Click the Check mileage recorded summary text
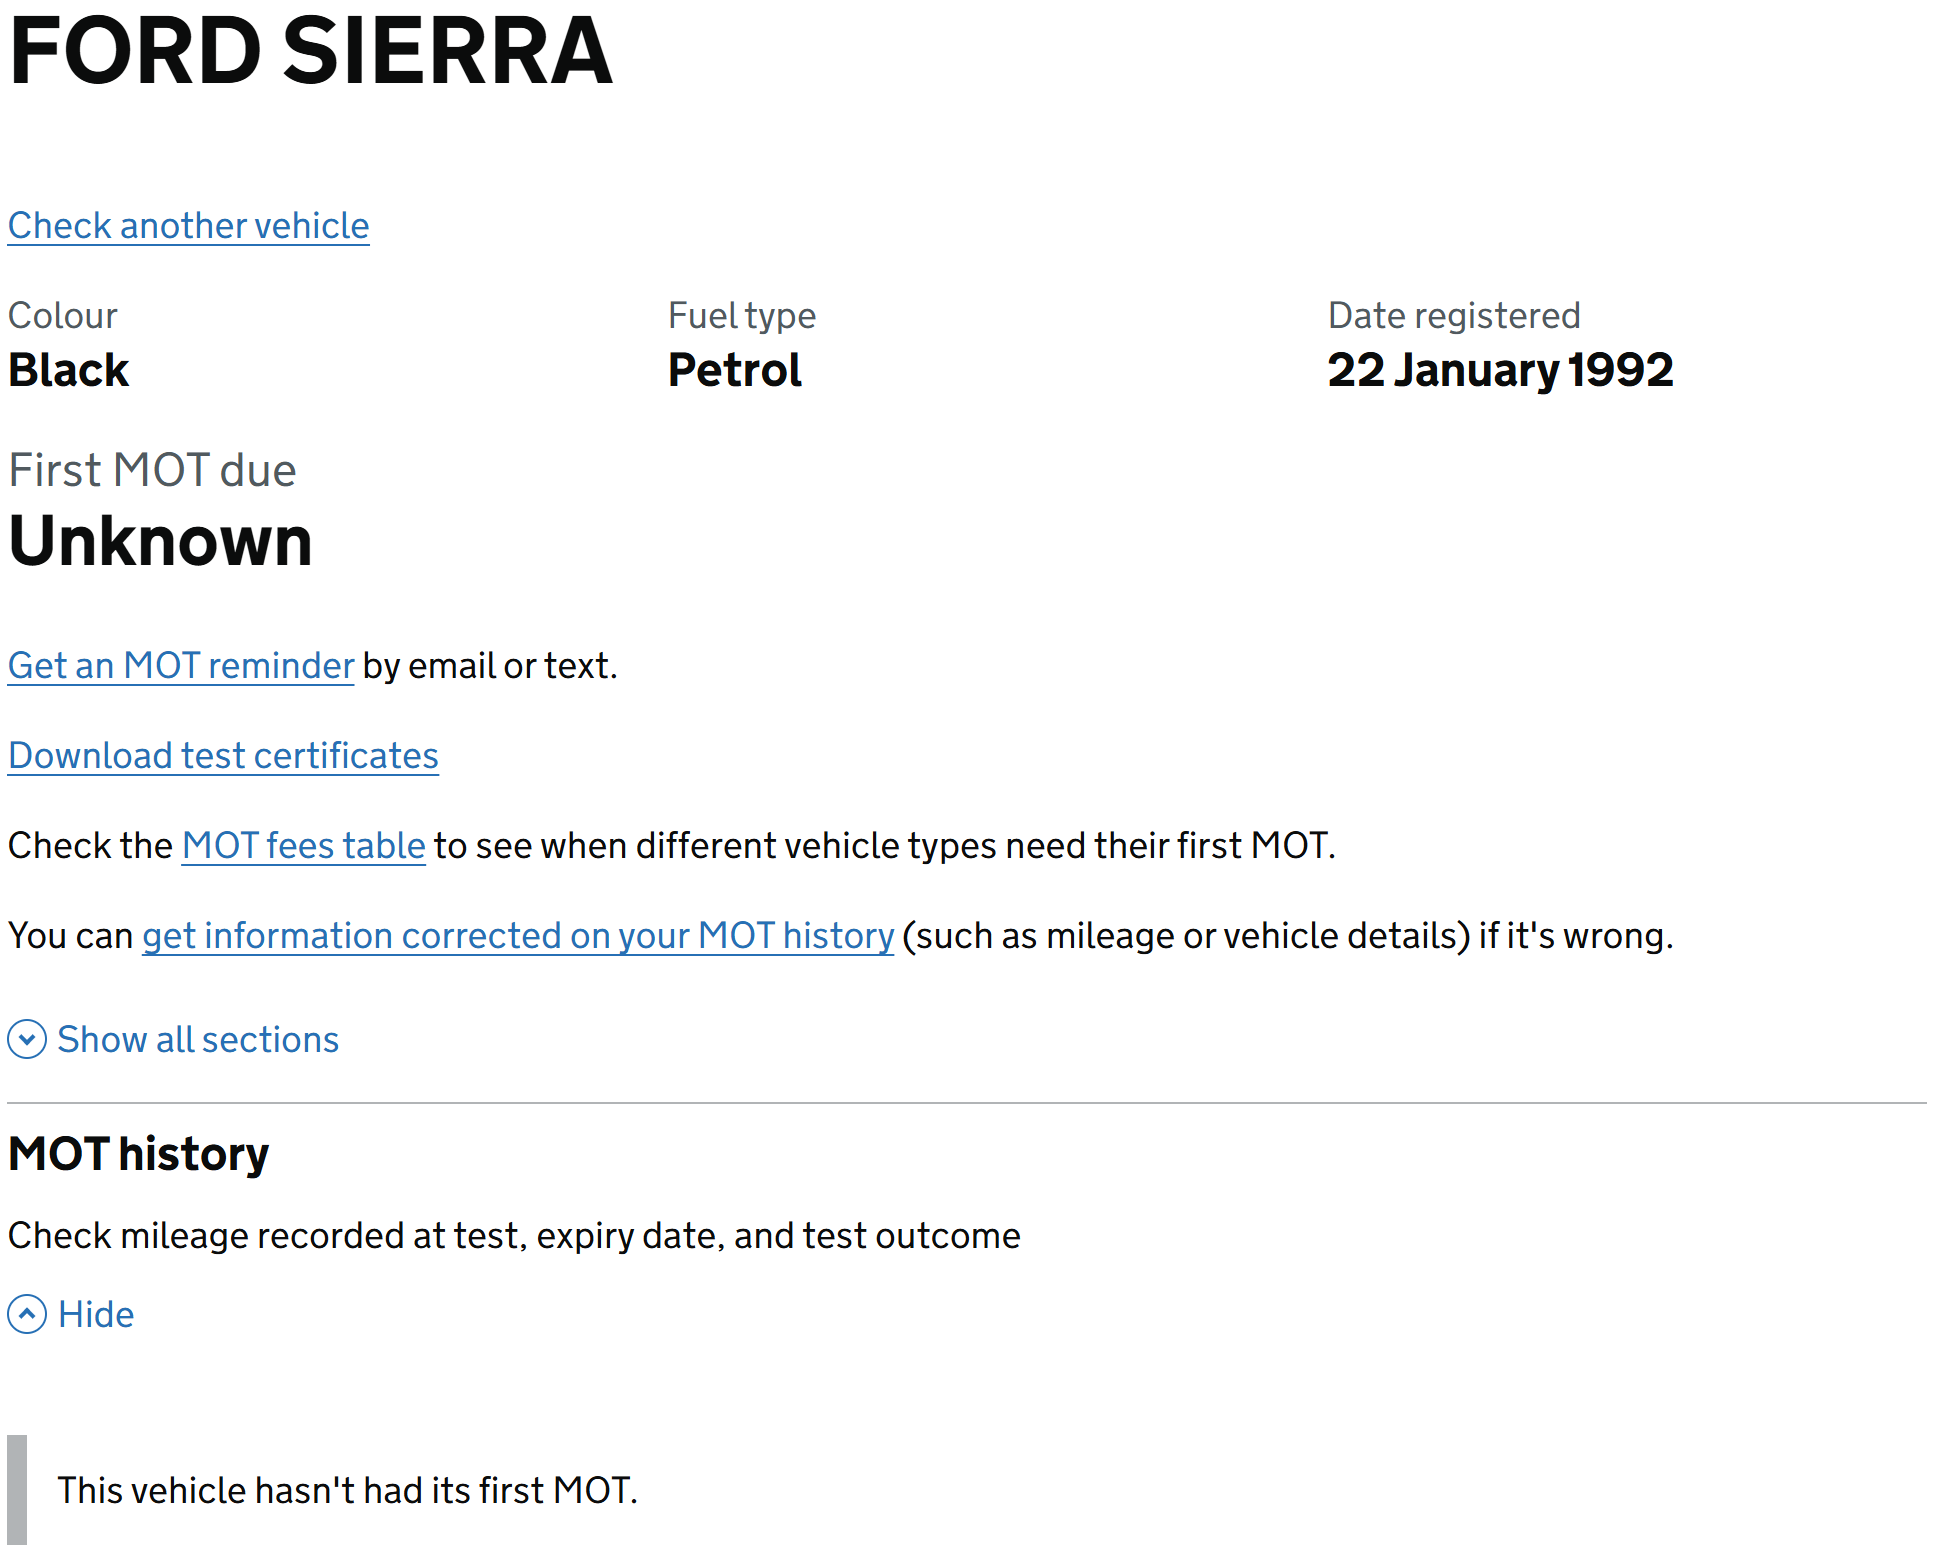 pos(514,1236)
